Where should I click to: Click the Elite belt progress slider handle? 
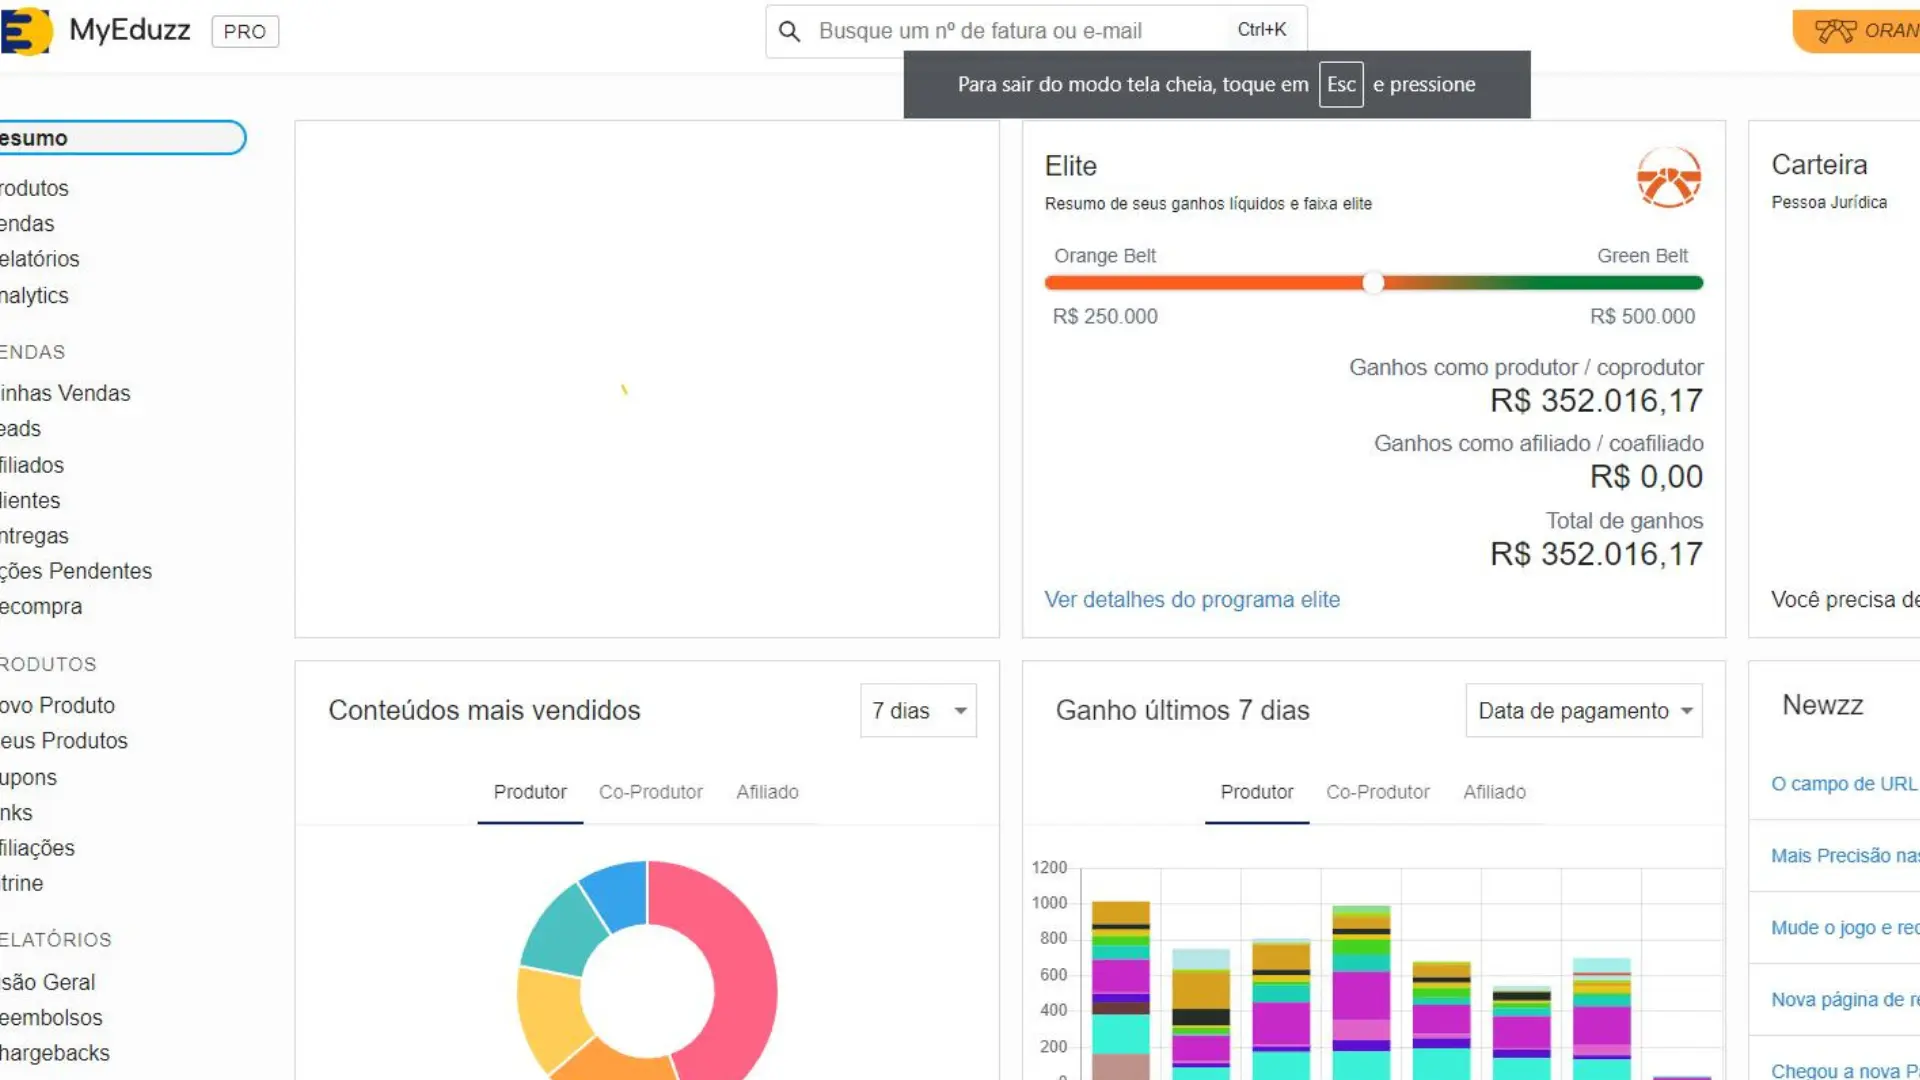1373,283
